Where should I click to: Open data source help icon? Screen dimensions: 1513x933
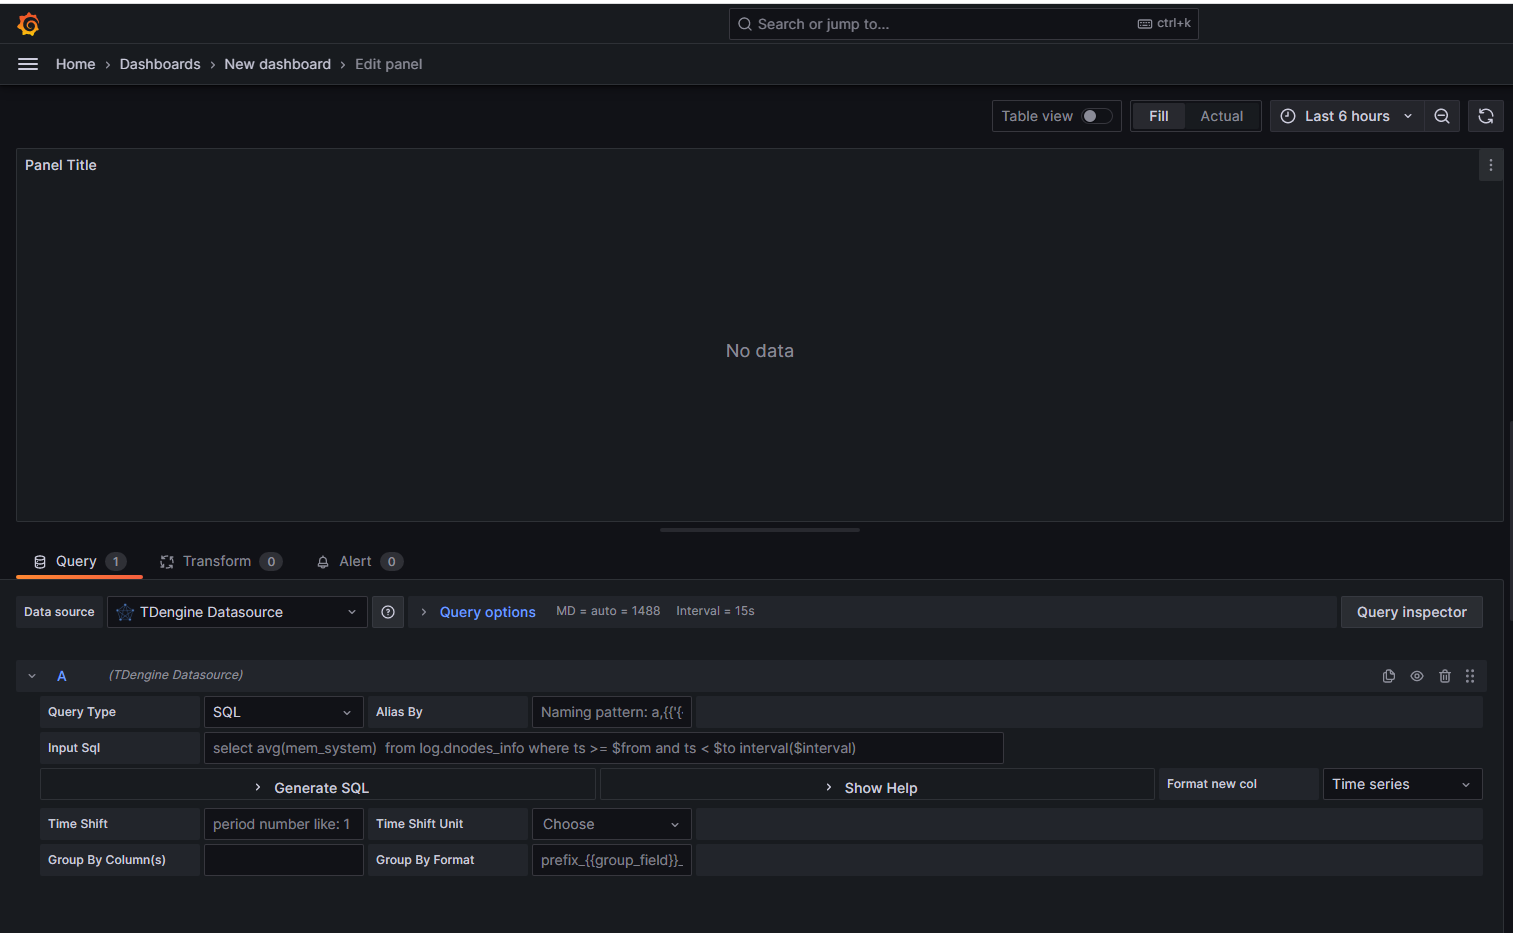388,612
